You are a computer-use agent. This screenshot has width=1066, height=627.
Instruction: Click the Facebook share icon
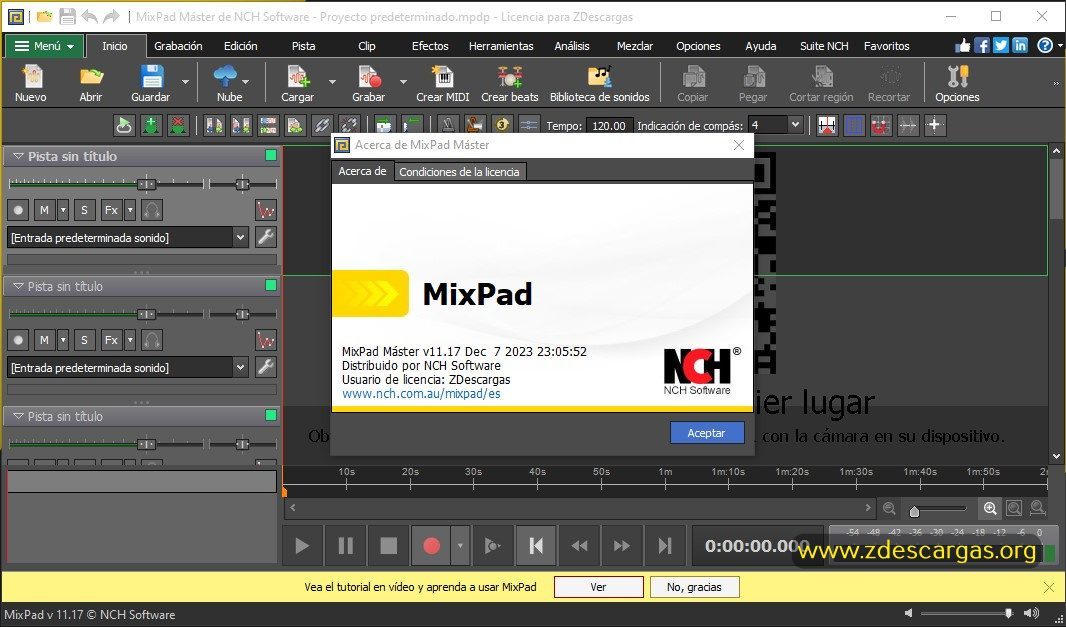(982, 46)
